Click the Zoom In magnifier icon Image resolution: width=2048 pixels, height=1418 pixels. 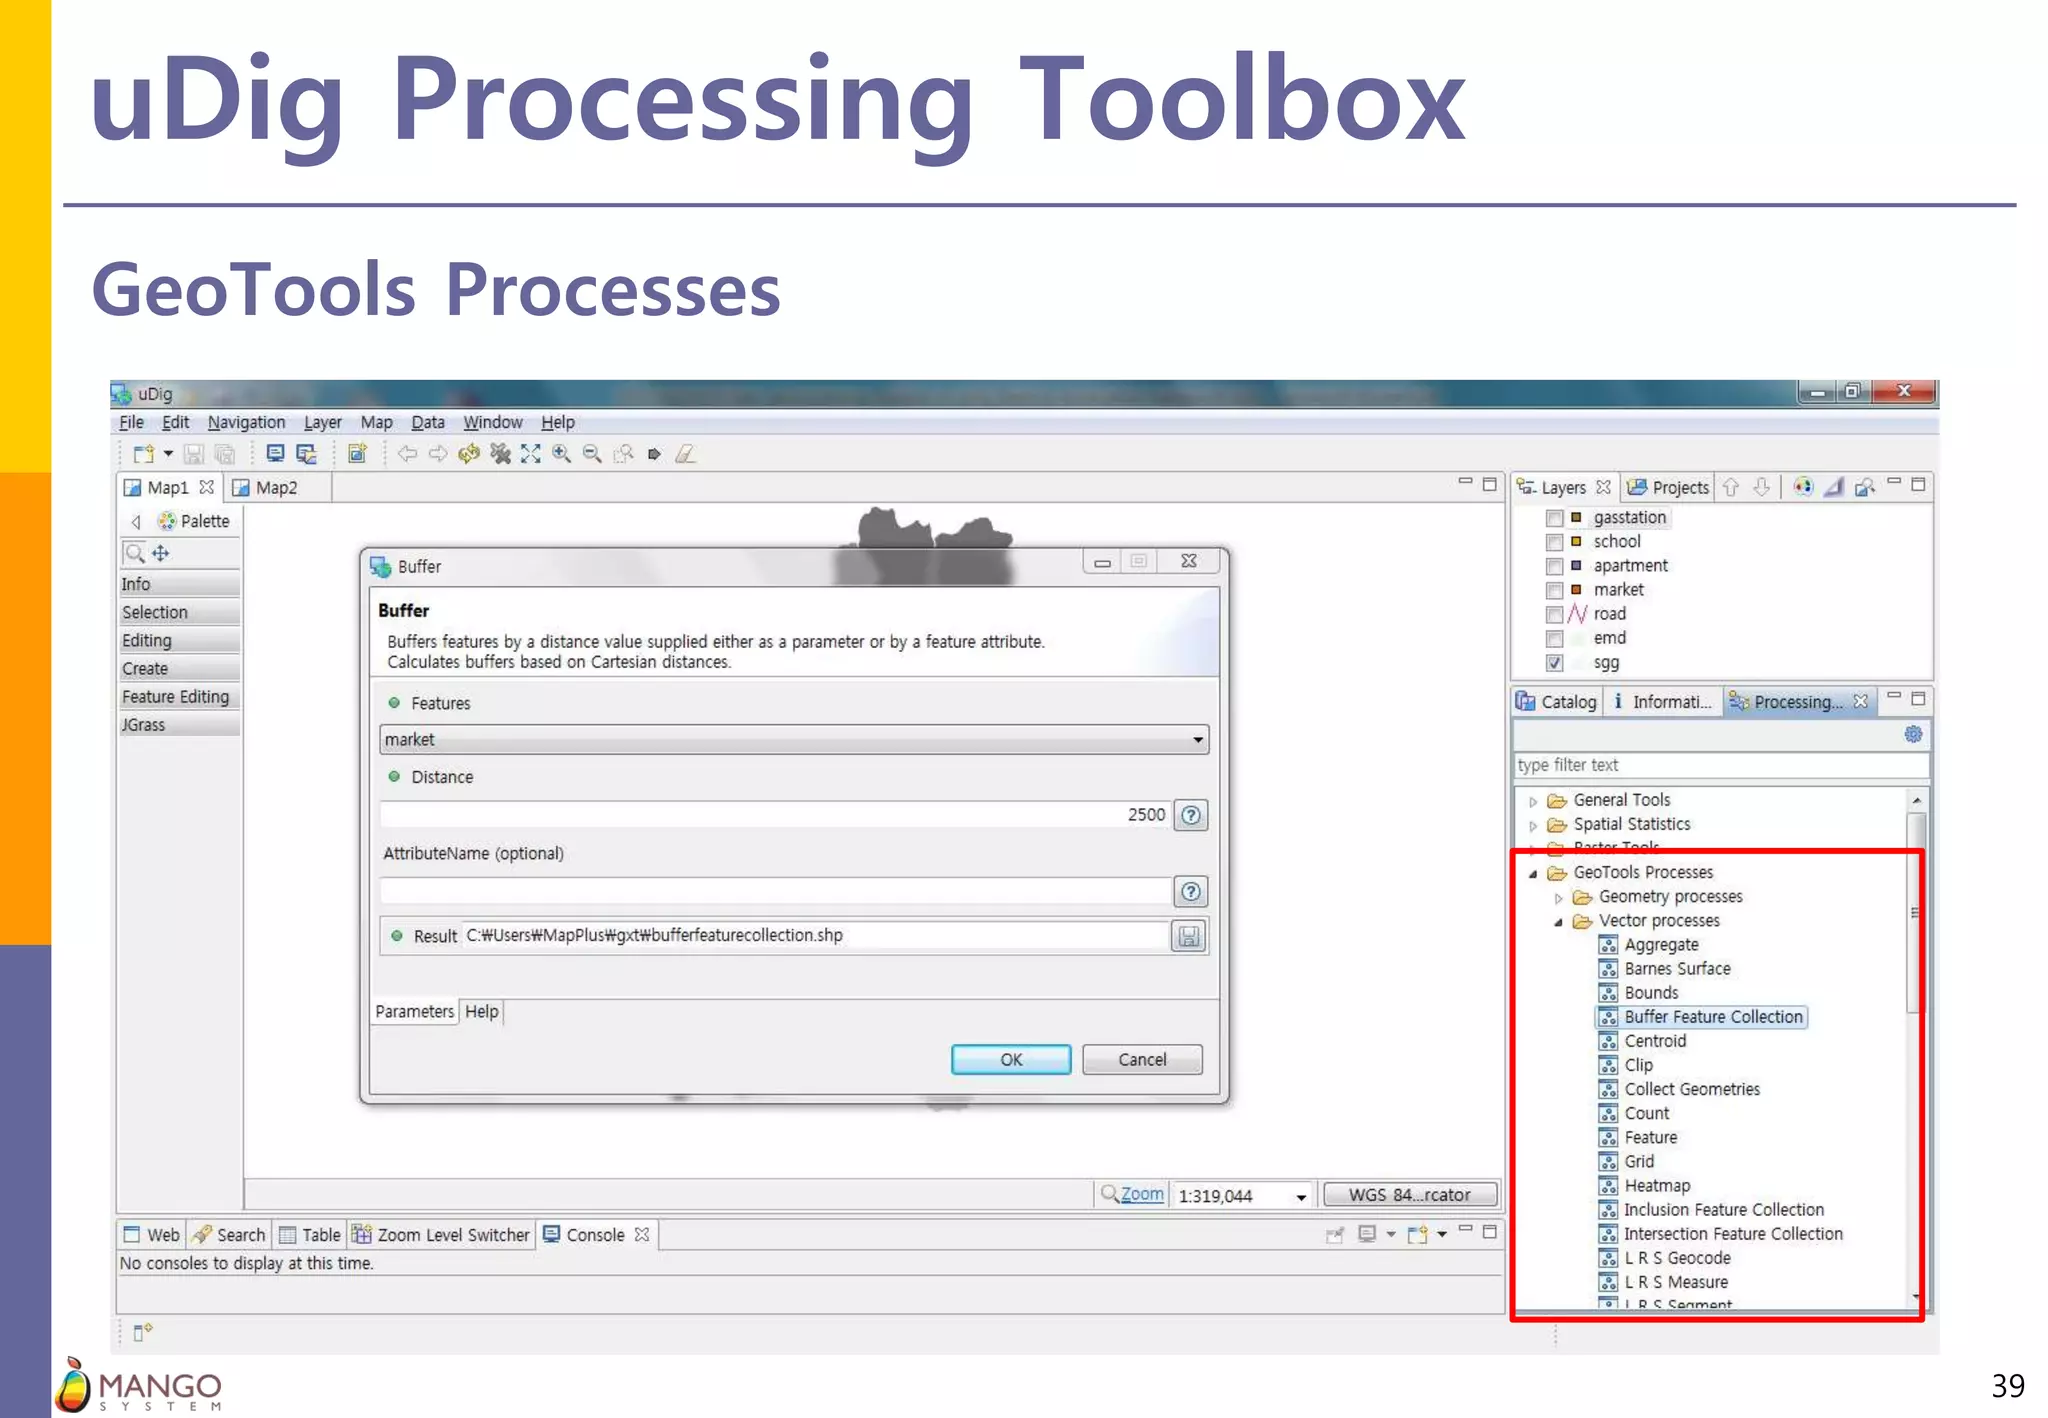point(562,454)
